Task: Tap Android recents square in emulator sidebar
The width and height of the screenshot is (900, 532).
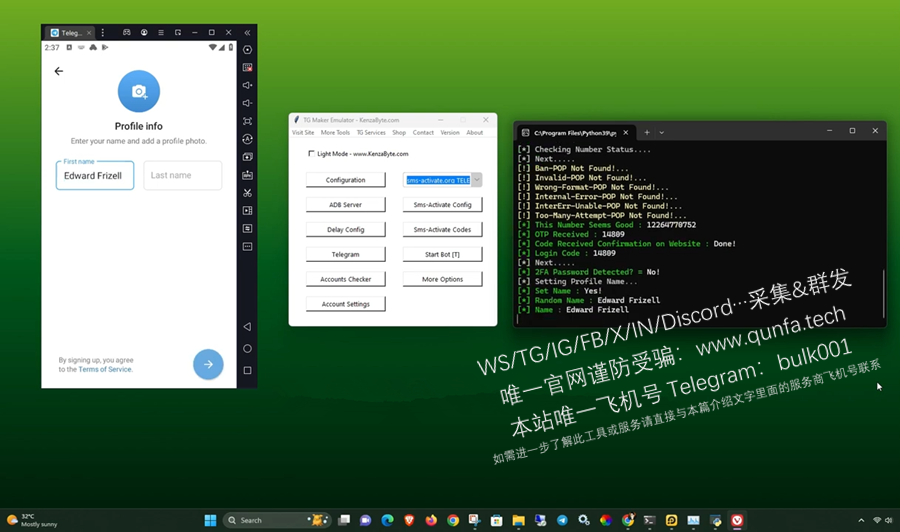Action: tap(247, 371)
